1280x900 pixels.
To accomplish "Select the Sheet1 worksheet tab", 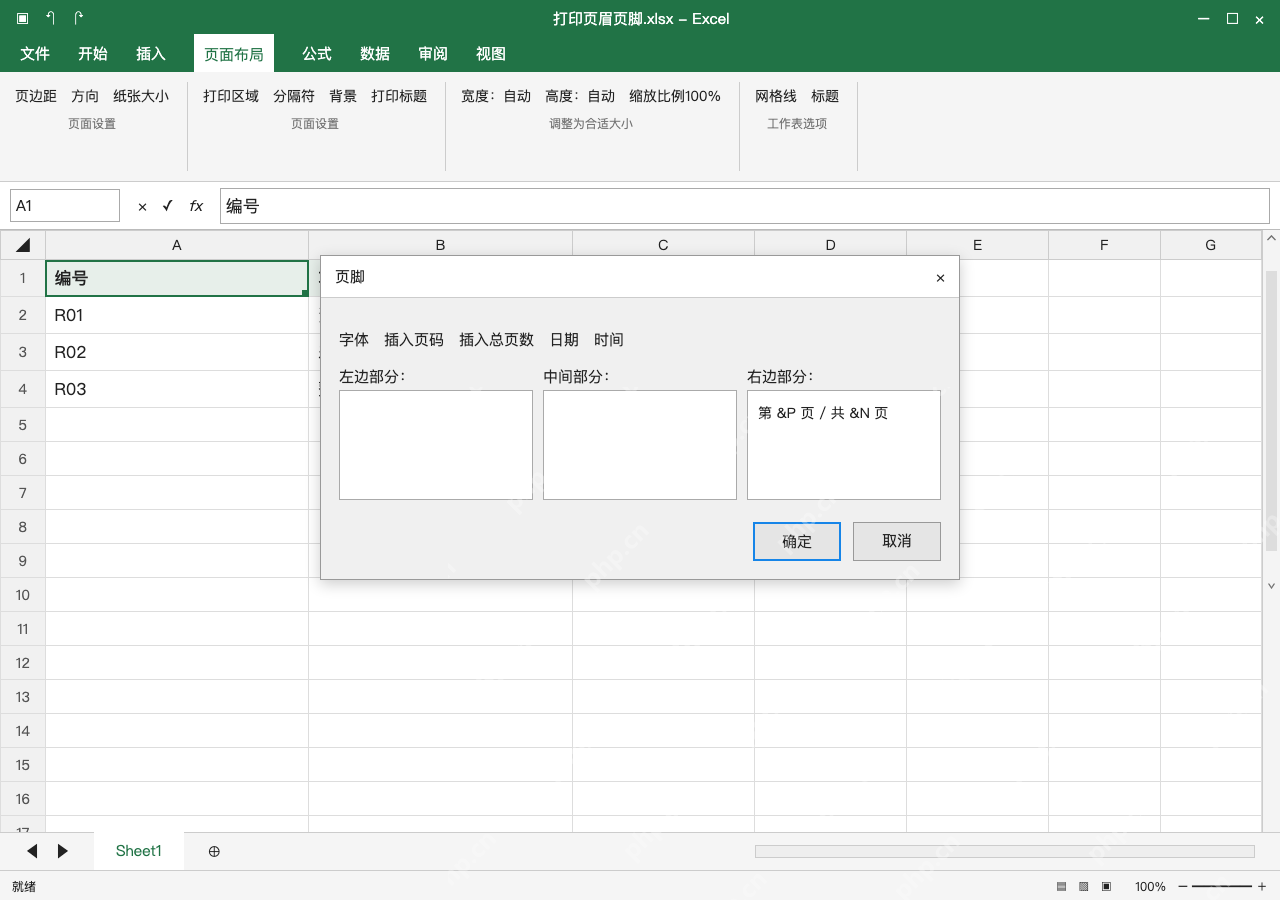I will click(x=139, y=851).
